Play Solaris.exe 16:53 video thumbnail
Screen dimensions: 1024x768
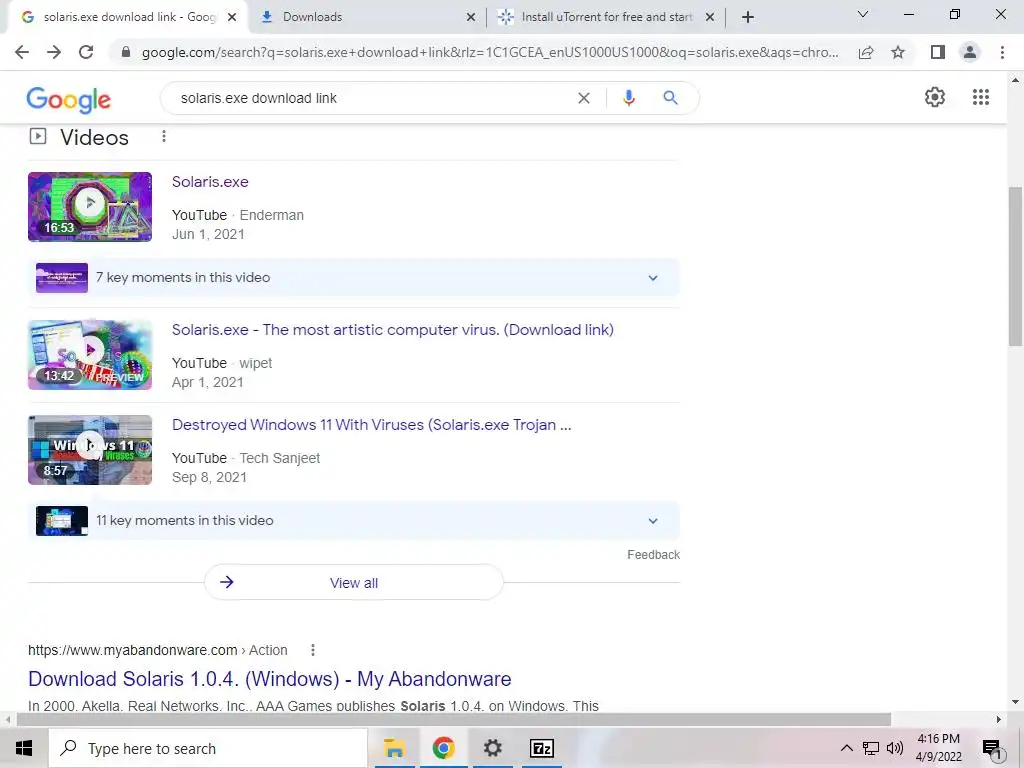click(x=90, y=207)
